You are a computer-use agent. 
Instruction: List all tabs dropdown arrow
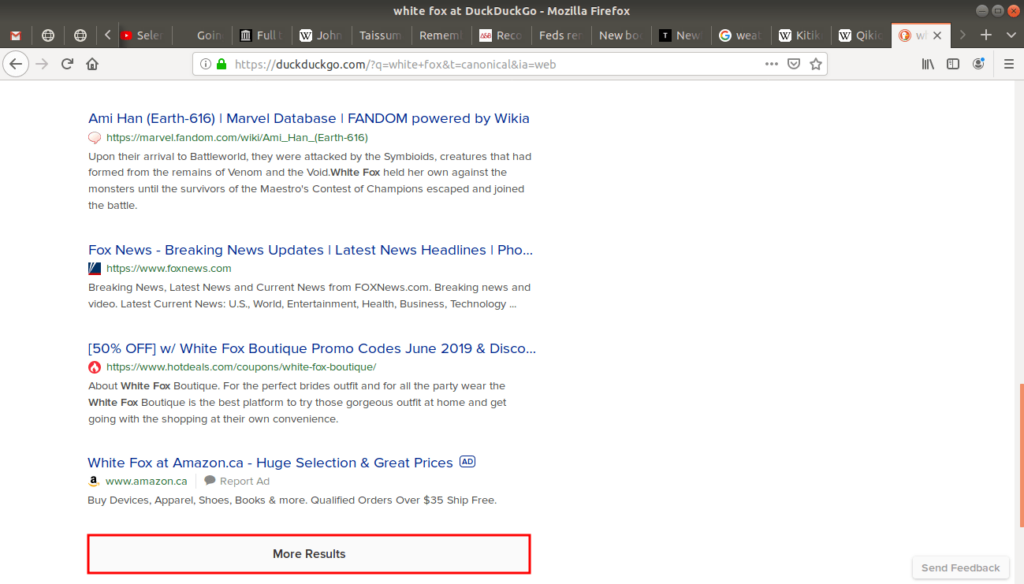point(1011,35)
